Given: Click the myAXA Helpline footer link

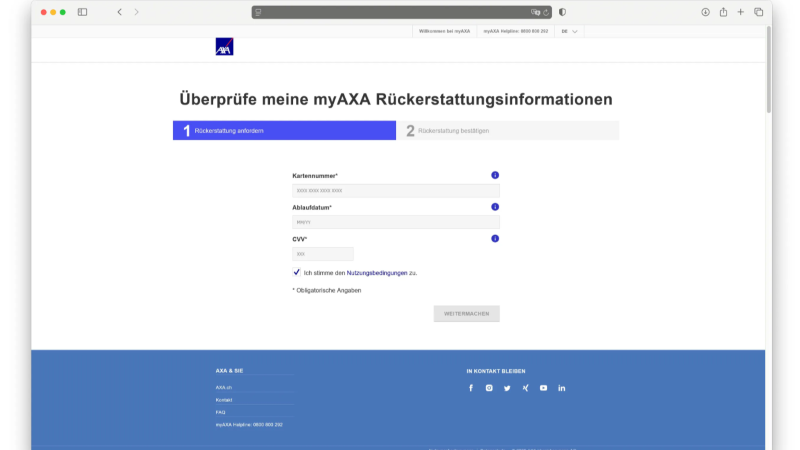Looking at the screenshot, I should tap(248, 424).
